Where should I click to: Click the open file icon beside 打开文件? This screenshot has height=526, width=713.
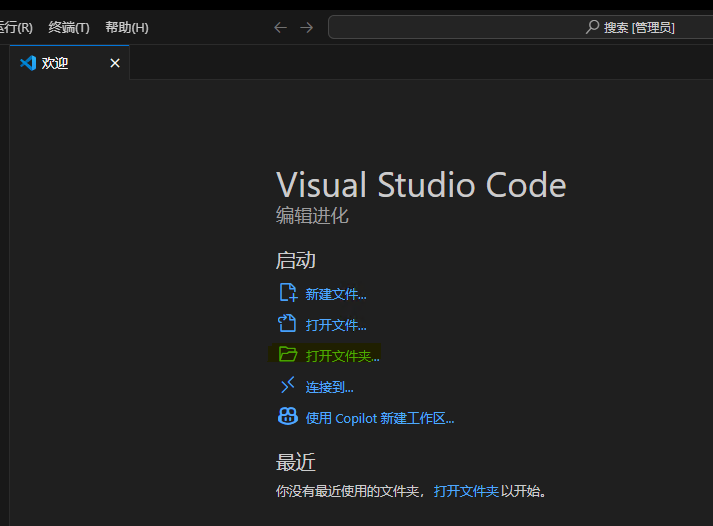click(287, 323)
